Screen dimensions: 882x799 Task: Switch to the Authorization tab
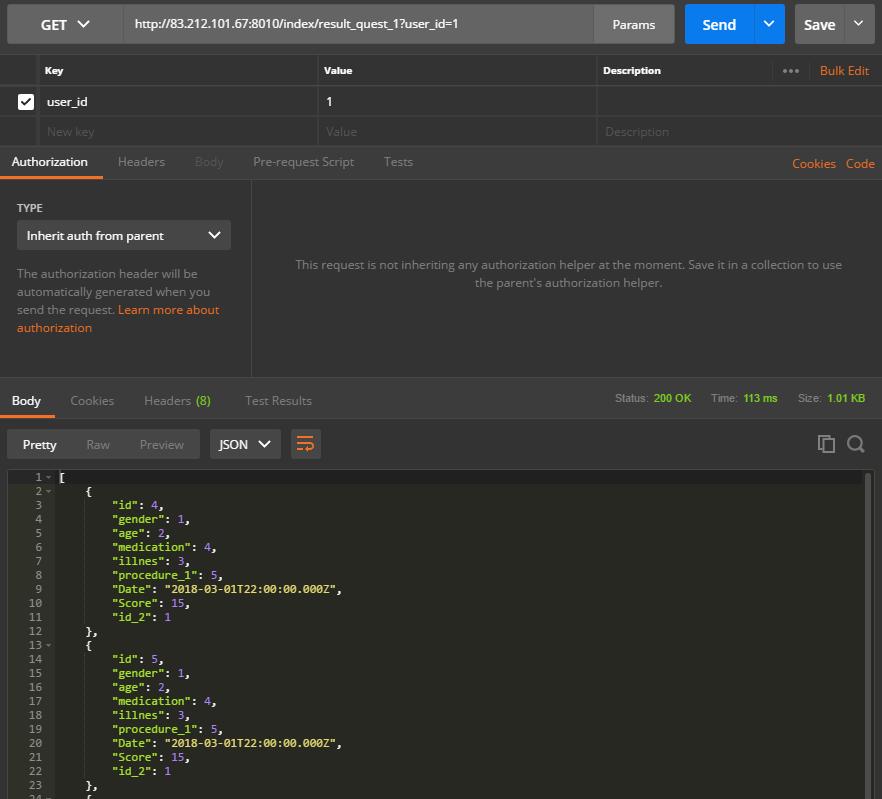coord(50,162)
